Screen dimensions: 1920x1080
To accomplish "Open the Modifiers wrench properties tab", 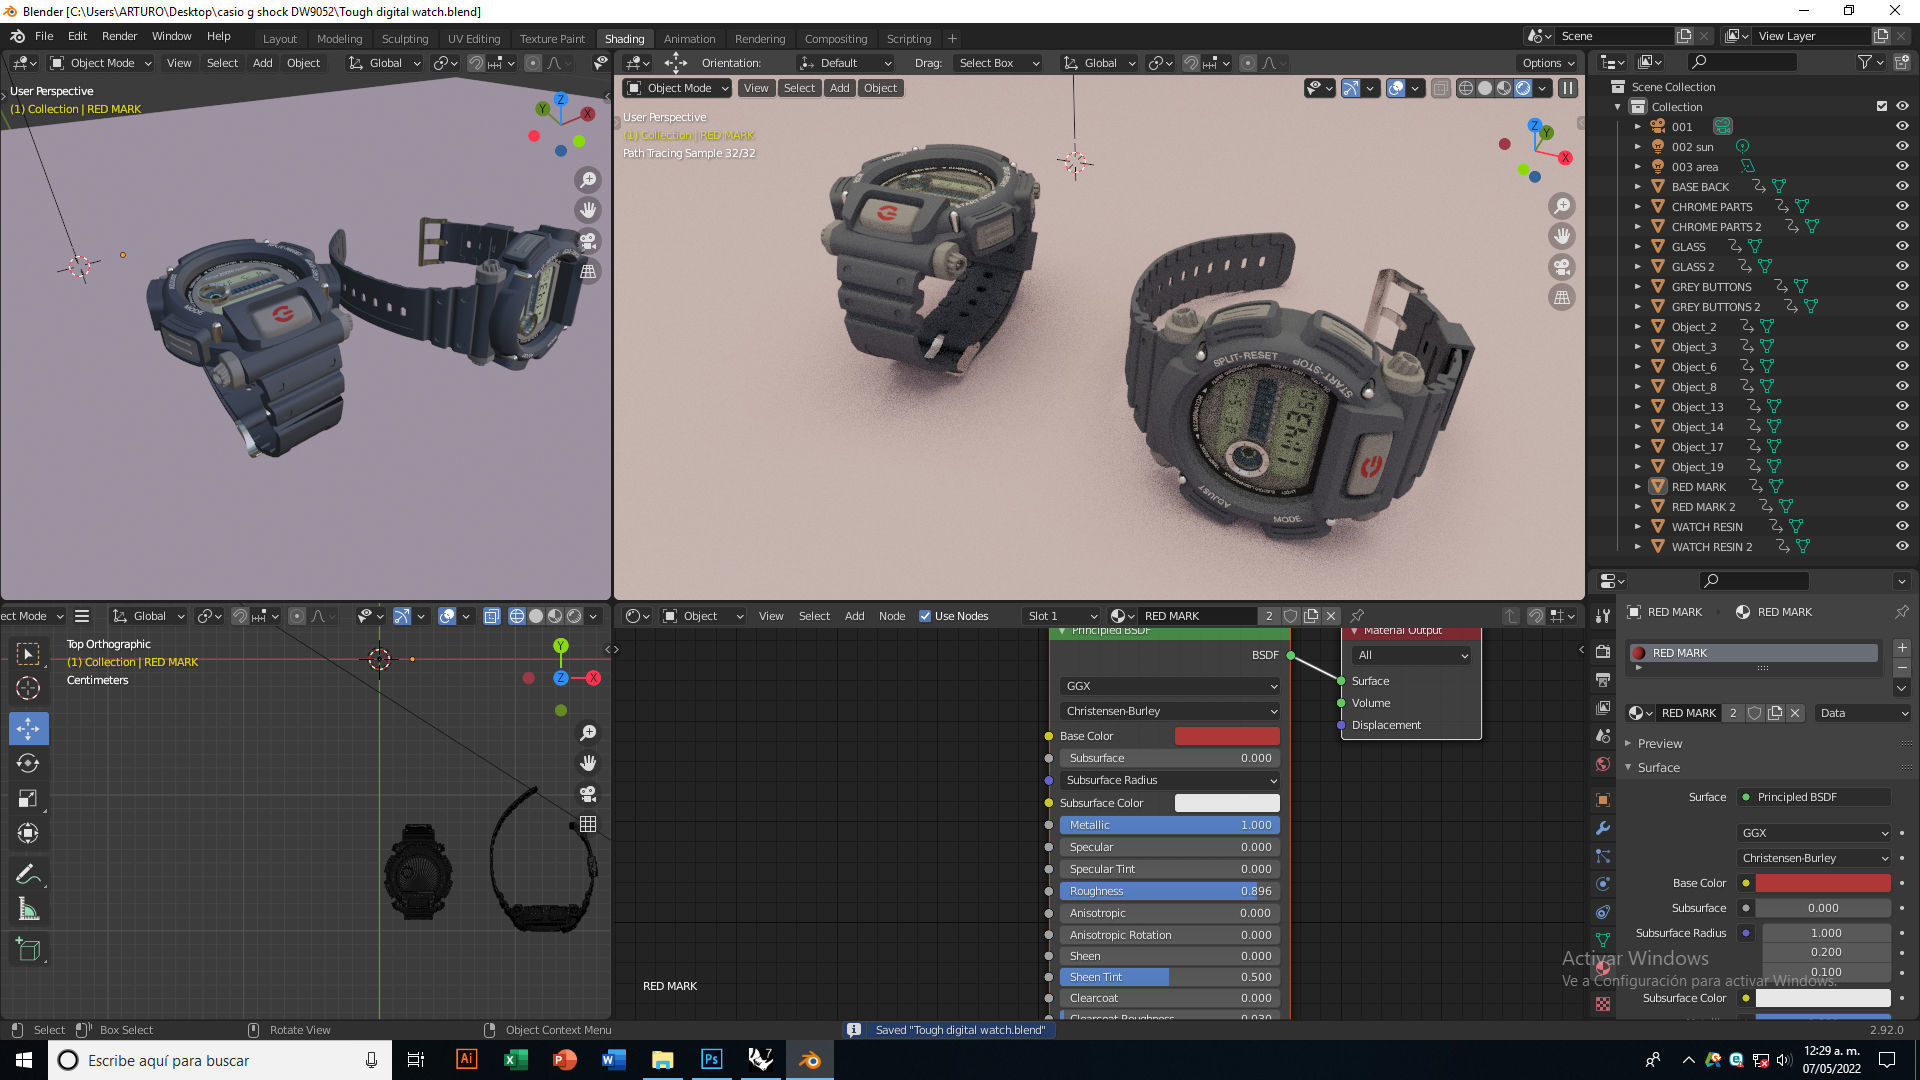I will point(1603,828).
